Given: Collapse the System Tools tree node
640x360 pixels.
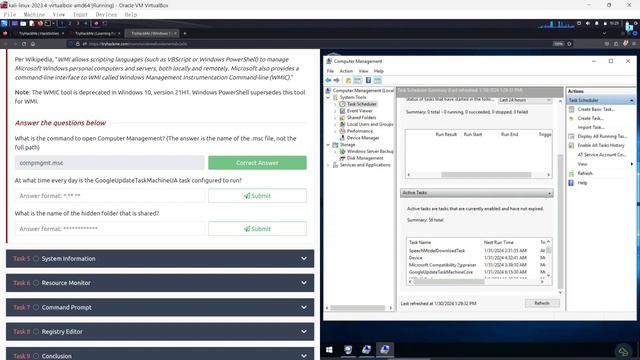Looking at the screenshot, I should 328,98.
